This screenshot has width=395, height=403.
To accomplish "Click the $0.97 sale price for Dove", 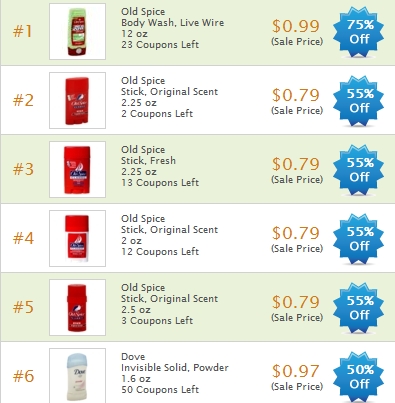I will [296, 371].
